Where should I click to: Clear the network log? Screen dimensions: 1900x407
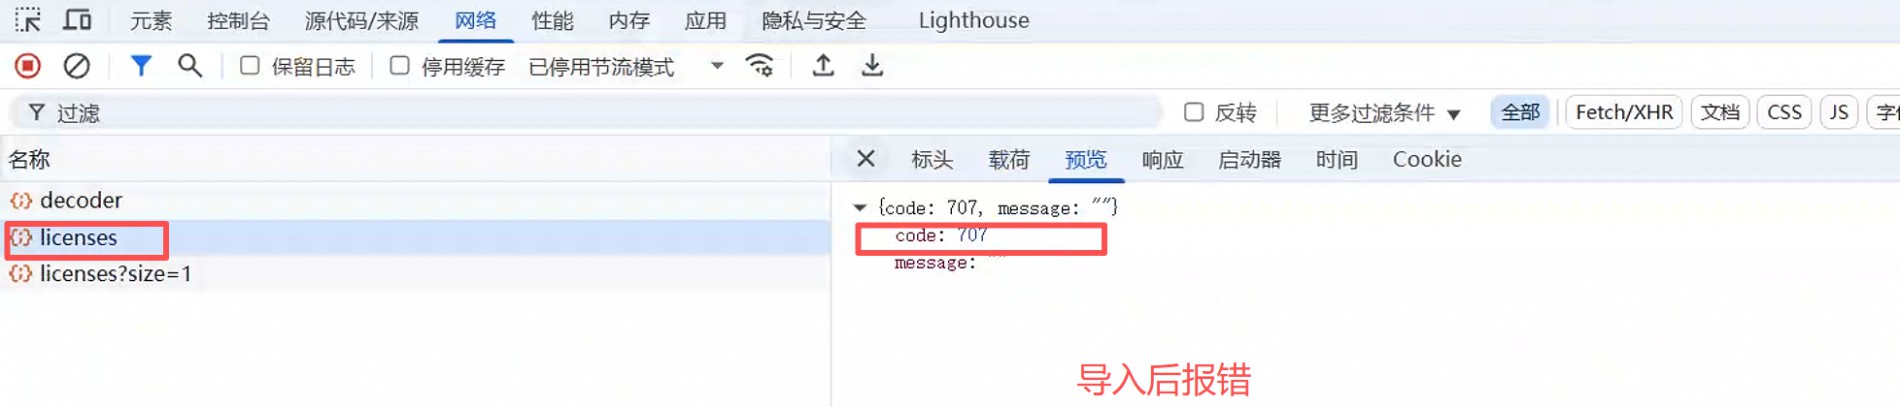point(77,66)
